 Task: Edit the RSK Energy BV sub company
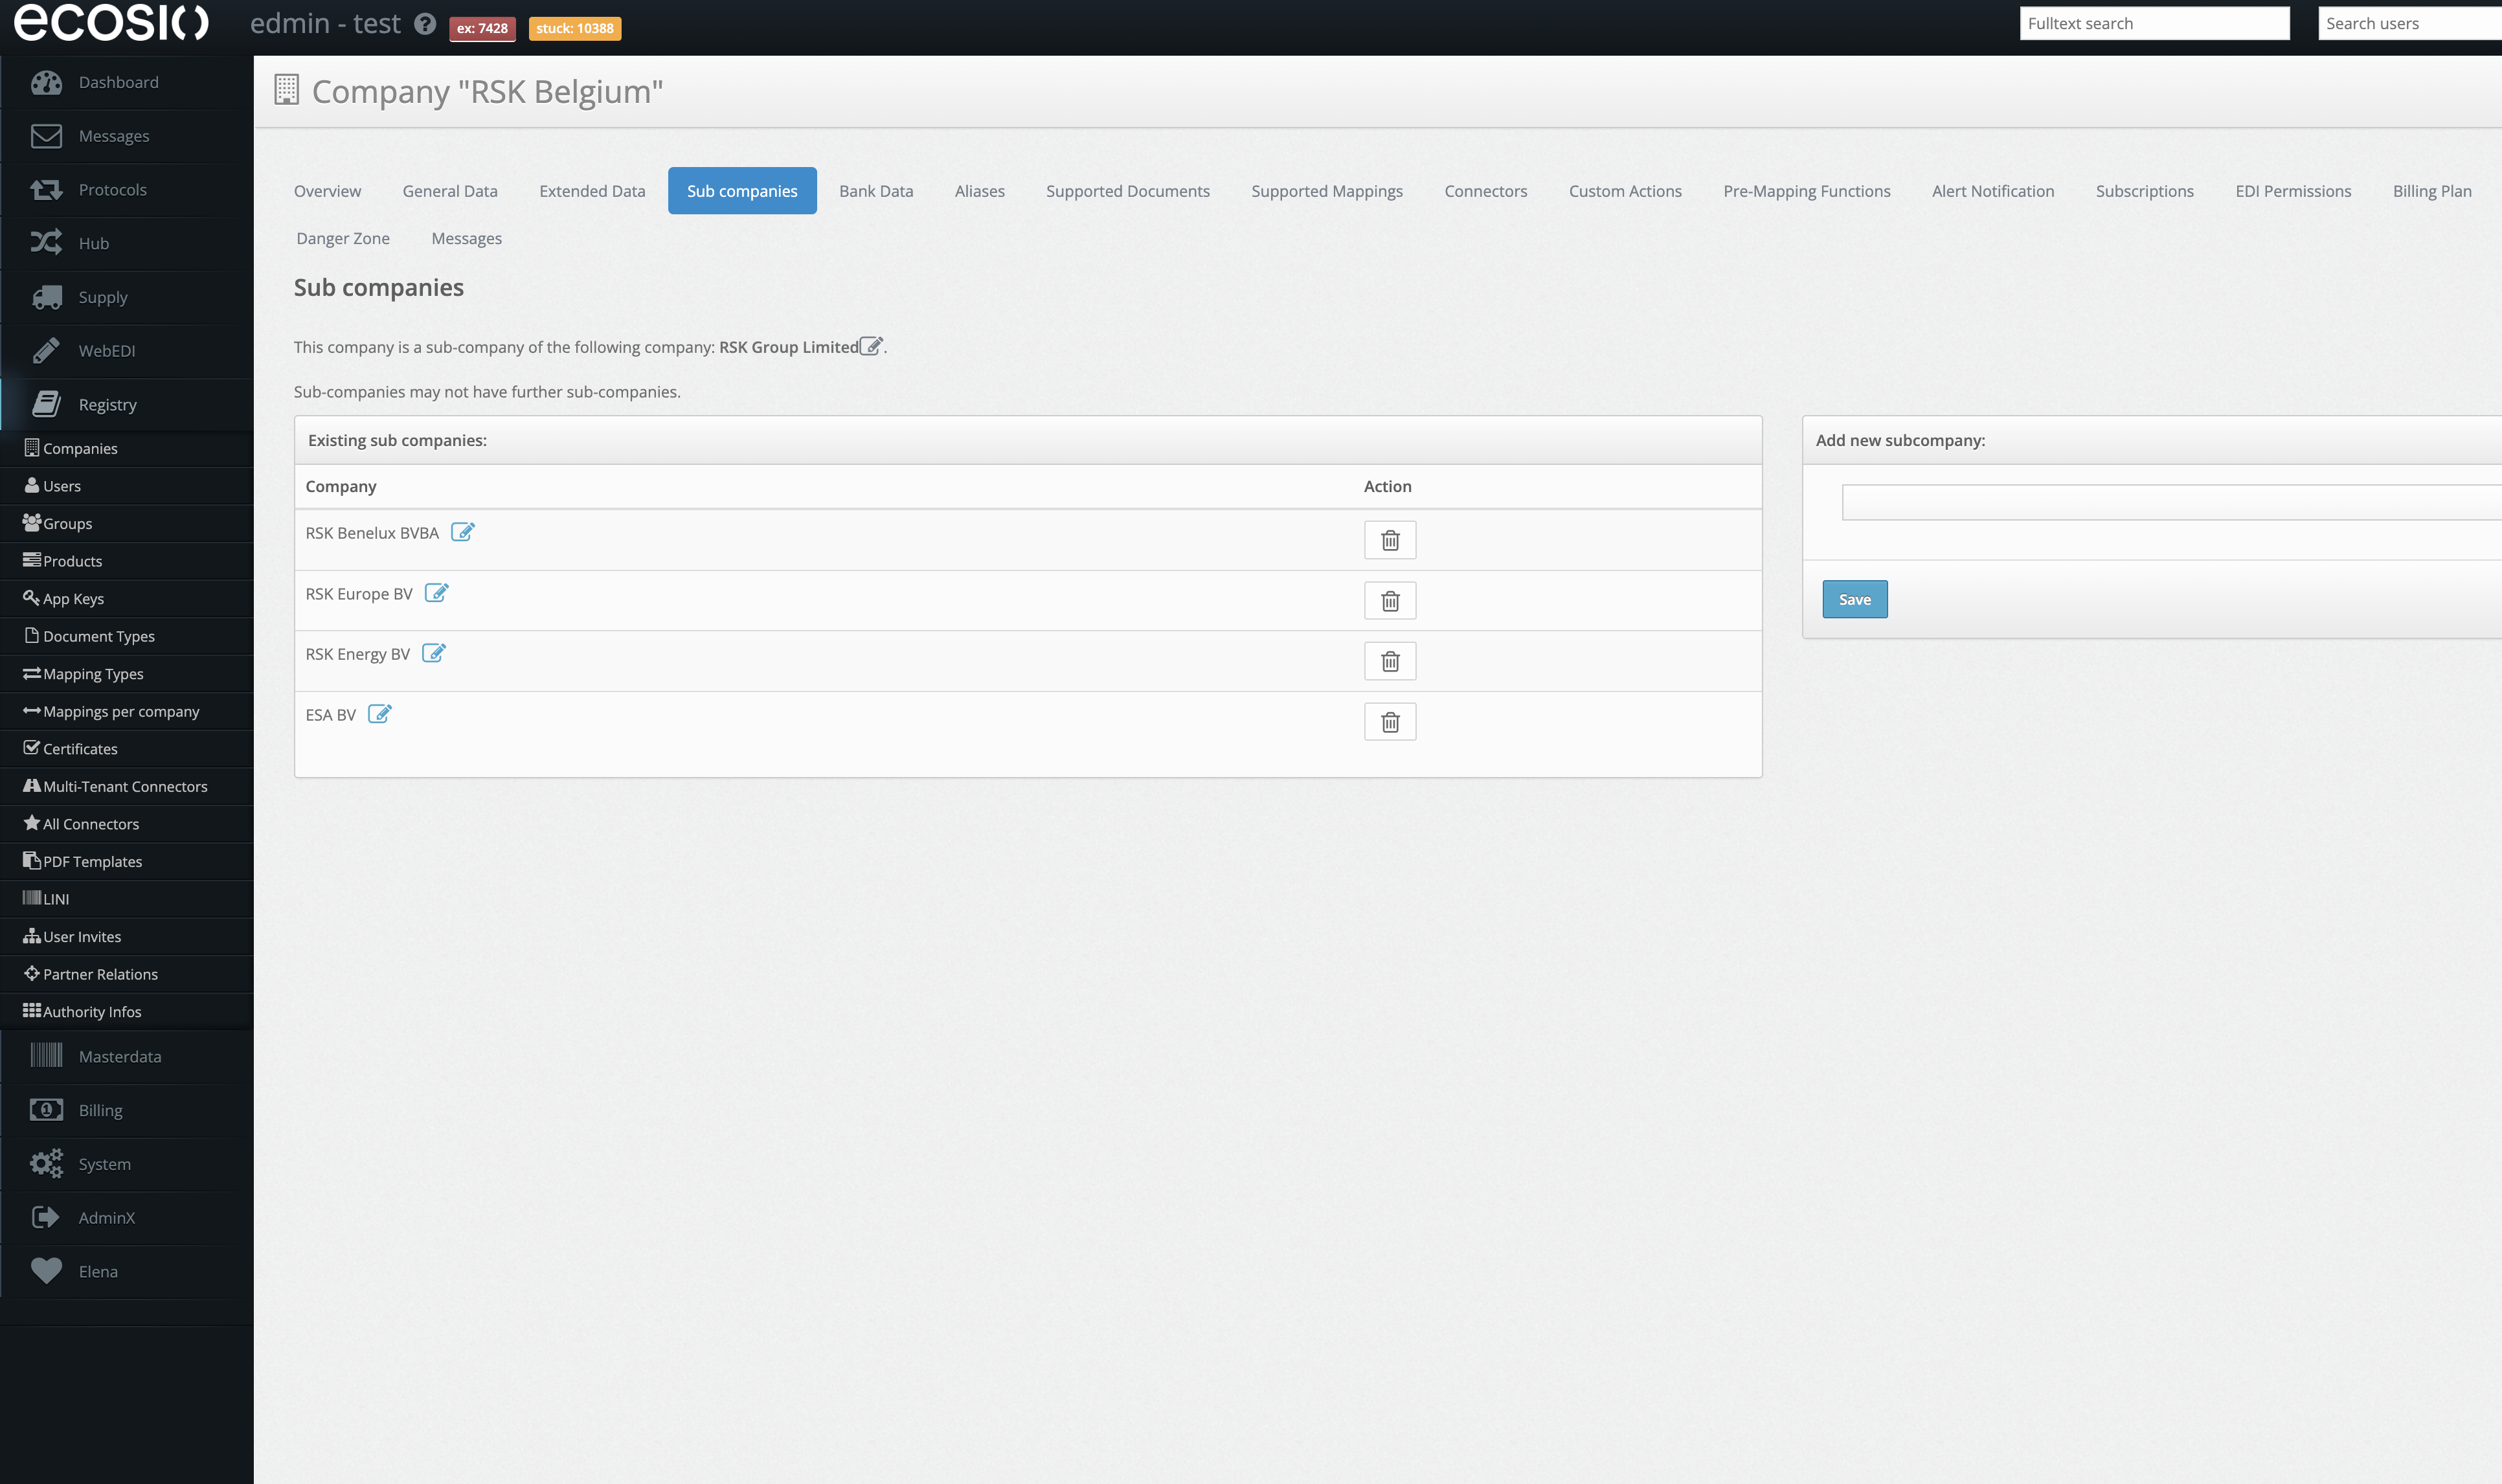pyautogui.click(x=433, y=653)
